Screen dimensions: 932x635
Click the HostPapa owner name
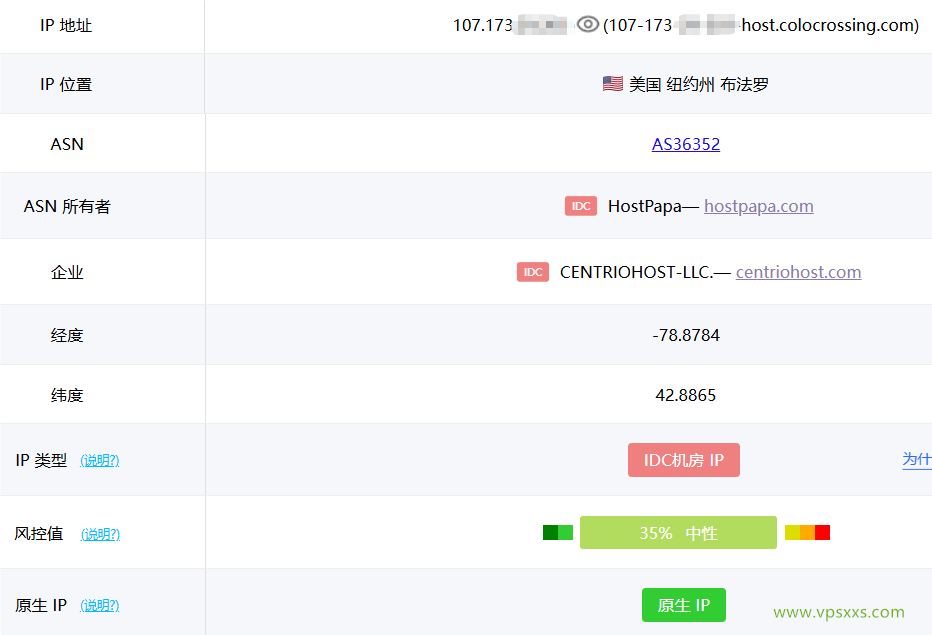pos(644,206)
